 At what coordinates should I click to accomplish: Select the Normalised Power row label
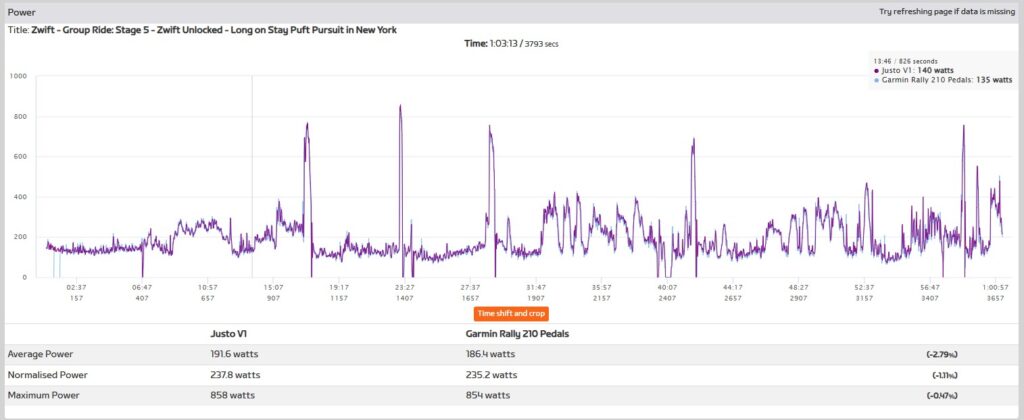(46, 375)
